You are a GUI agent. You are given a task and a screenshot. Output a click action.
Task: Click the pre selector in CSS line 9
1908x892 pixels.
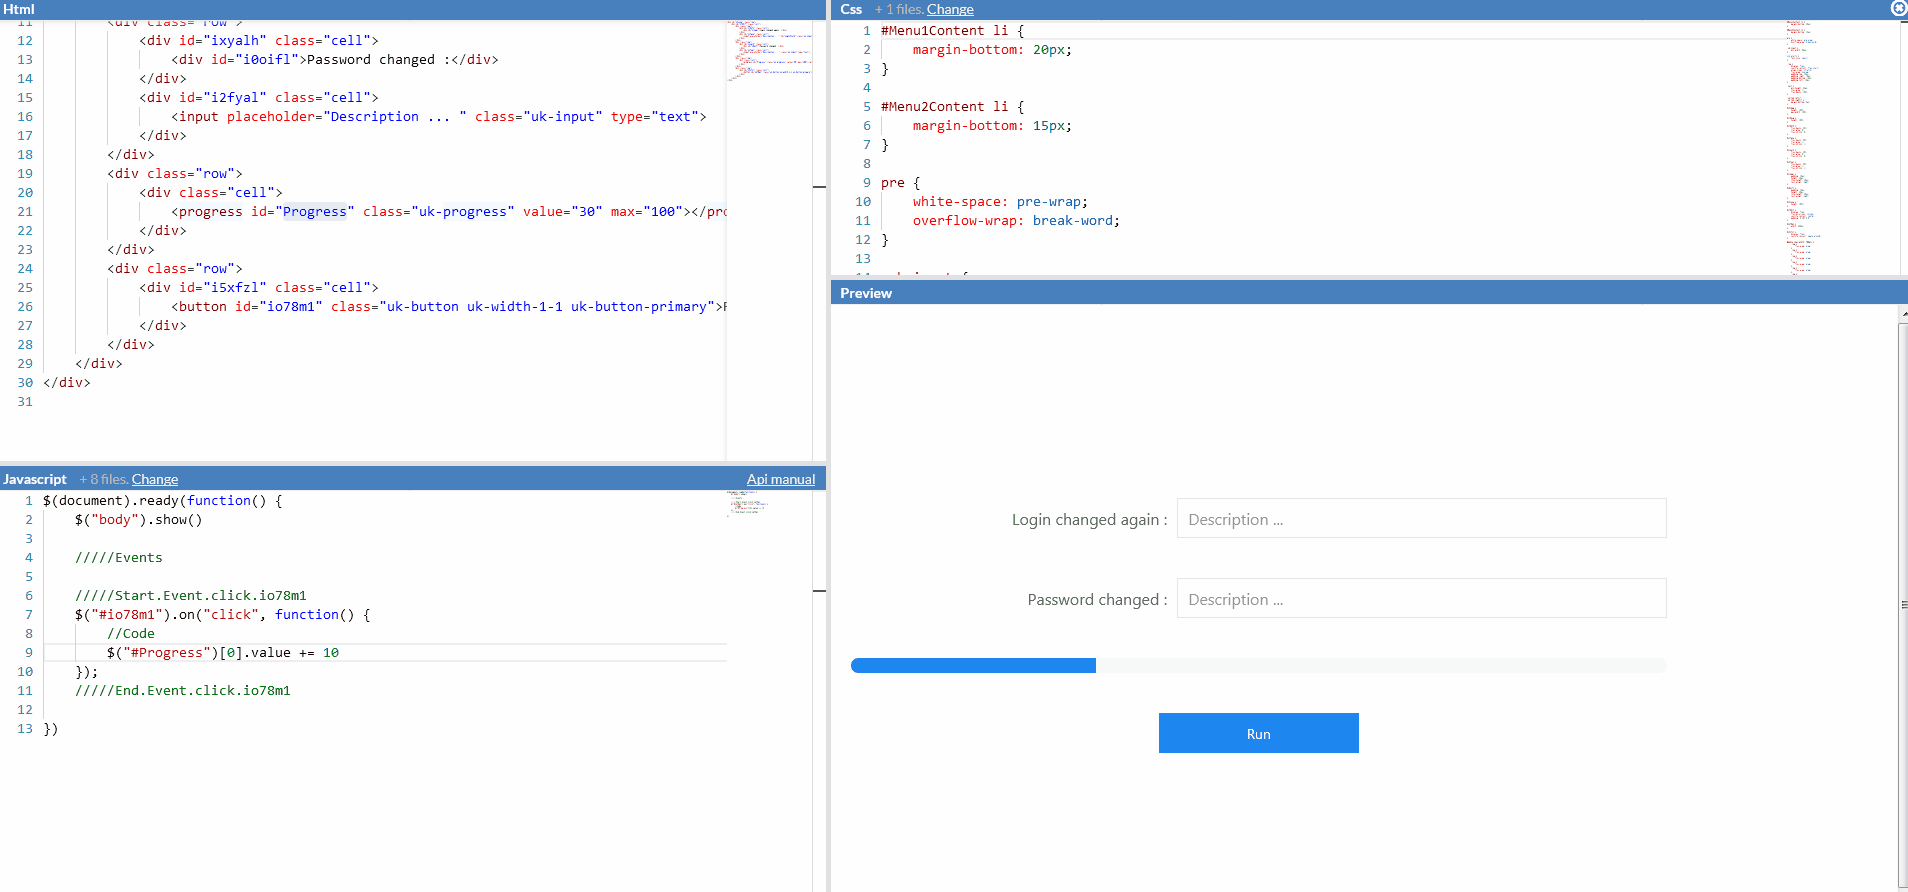(892, 183)
